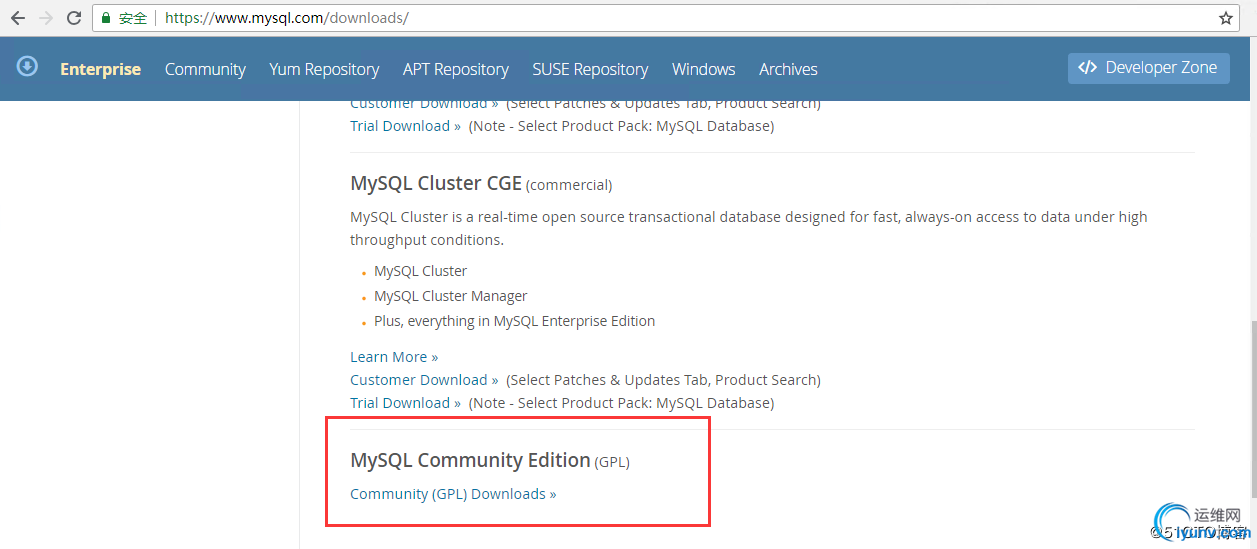Click the MySQL Cluster CGE heading
Screen dimensions: 1257x549
tap(436, 184)
